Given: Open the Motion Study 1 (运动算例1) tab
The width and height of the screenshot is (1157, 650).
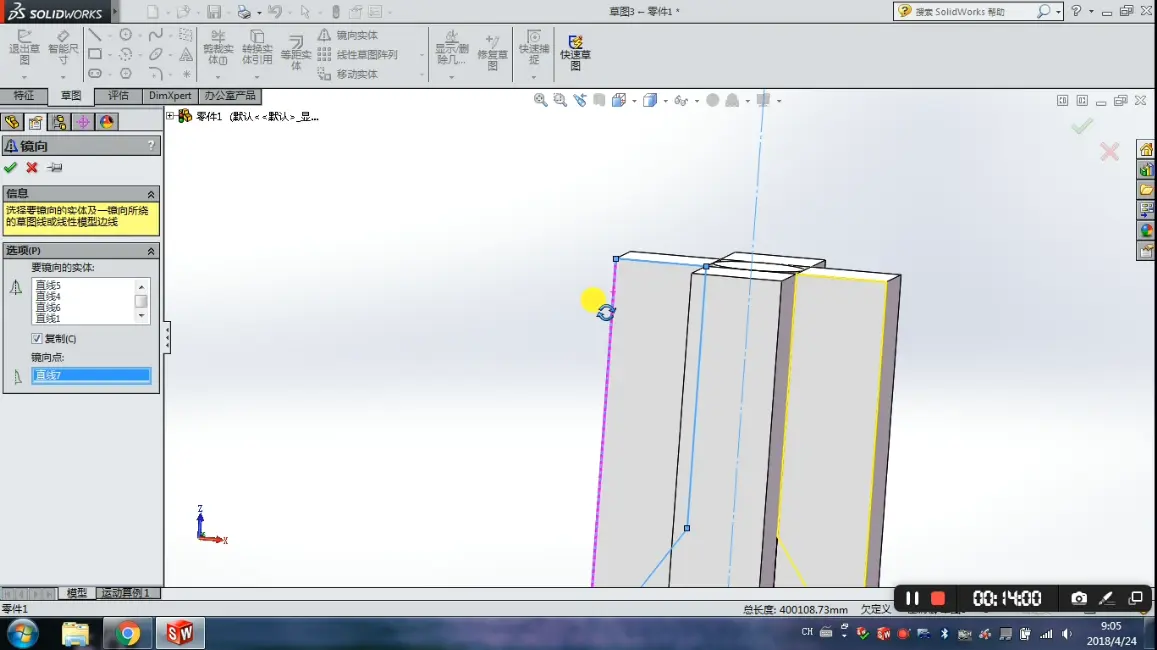Looking at the screenshot, I should pyautogui.click(x=126, y=593).
